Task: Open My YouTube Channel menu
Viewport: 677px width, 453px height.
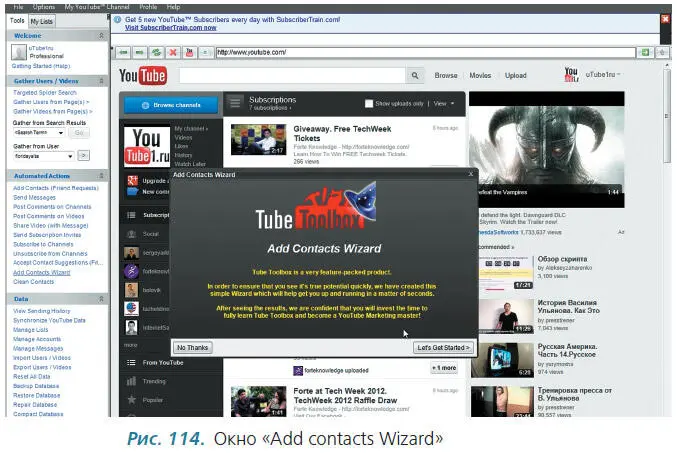Action: point(97,7)
